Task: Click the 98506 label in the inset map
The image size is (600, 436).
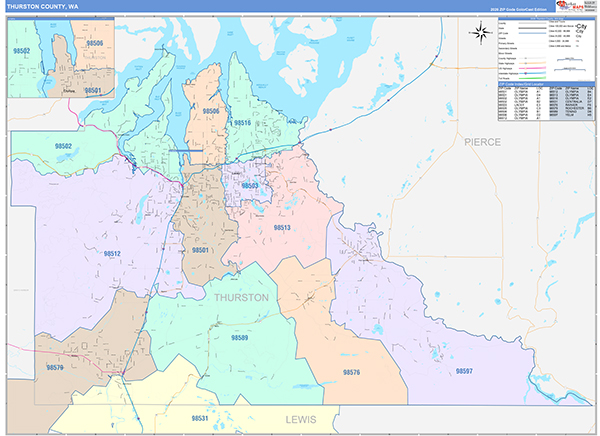Action: point(95,43)
